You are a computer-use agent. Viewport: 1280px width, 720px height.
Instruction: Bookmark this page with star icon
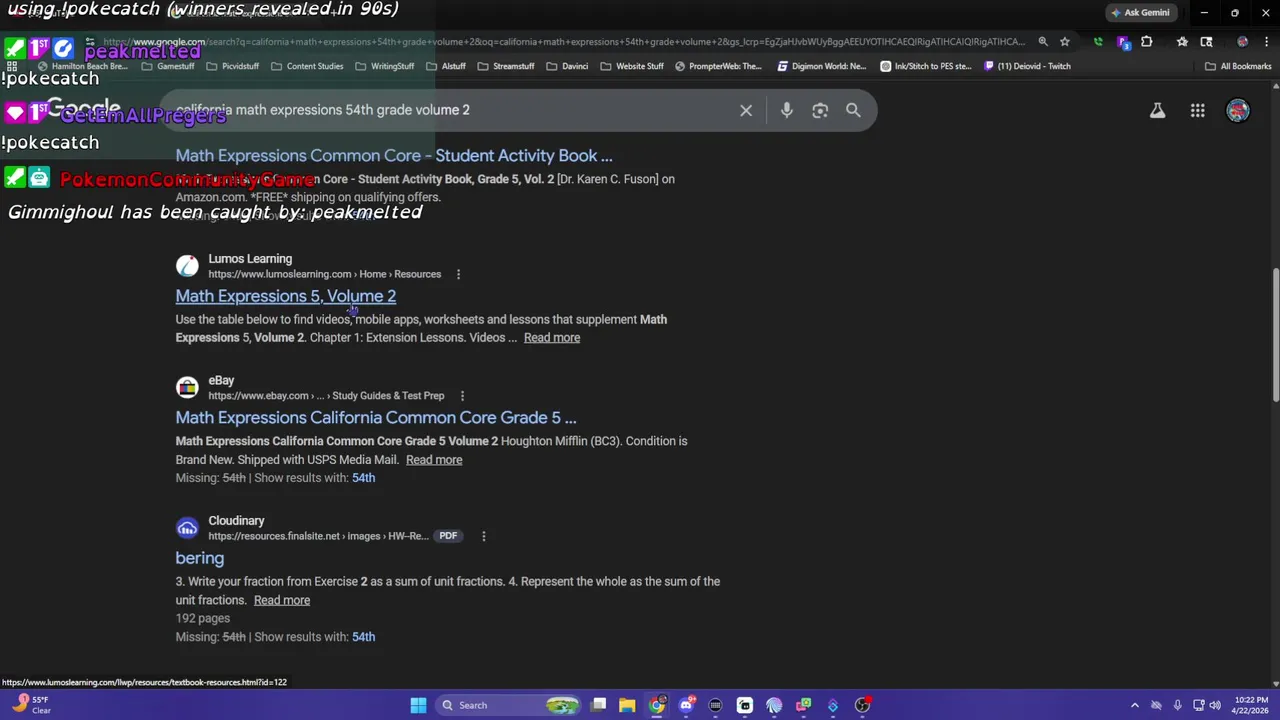tap(1065, 42)
